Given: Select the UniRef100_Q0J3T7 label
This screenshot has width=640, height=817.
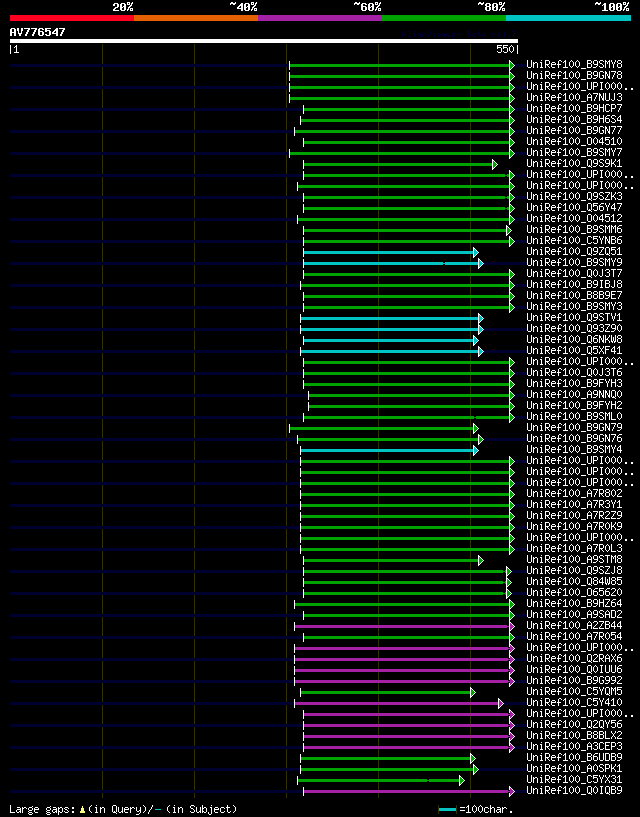Looking at the screenshot, I should click(574, 274).
